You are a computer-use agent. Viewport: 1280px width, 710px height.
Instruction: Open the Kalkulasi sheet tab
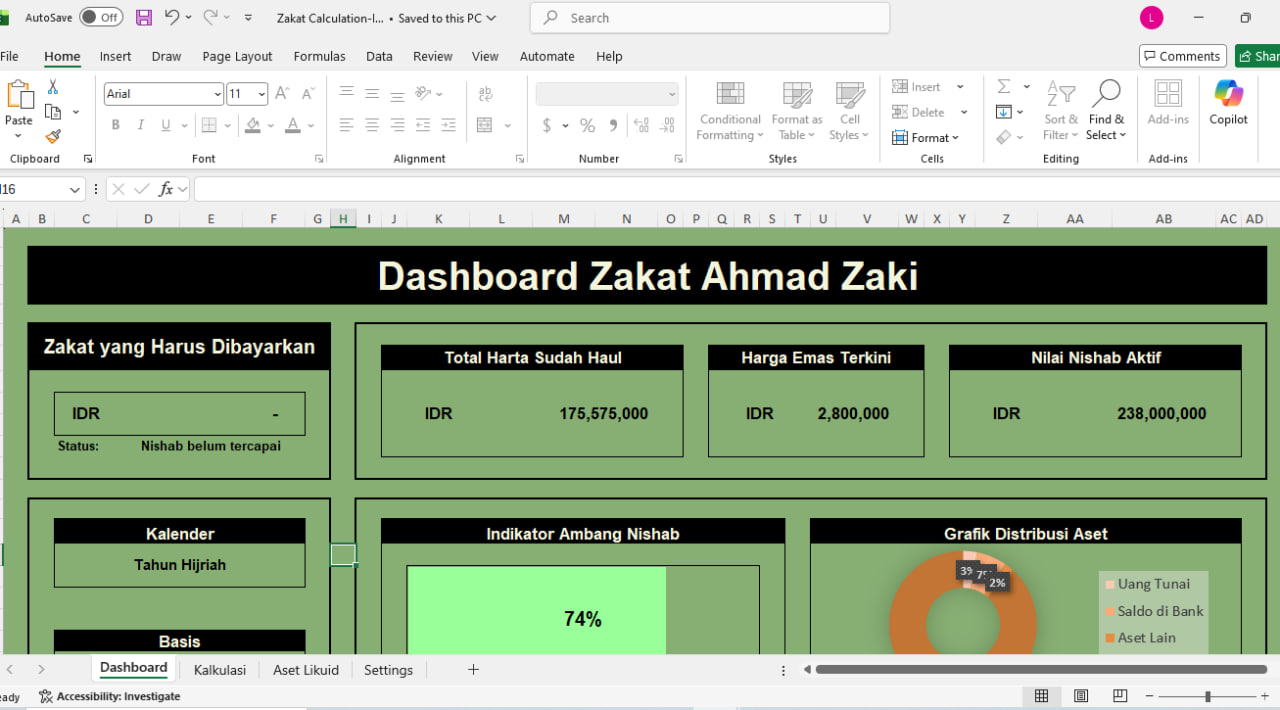(x=219, y=670)
